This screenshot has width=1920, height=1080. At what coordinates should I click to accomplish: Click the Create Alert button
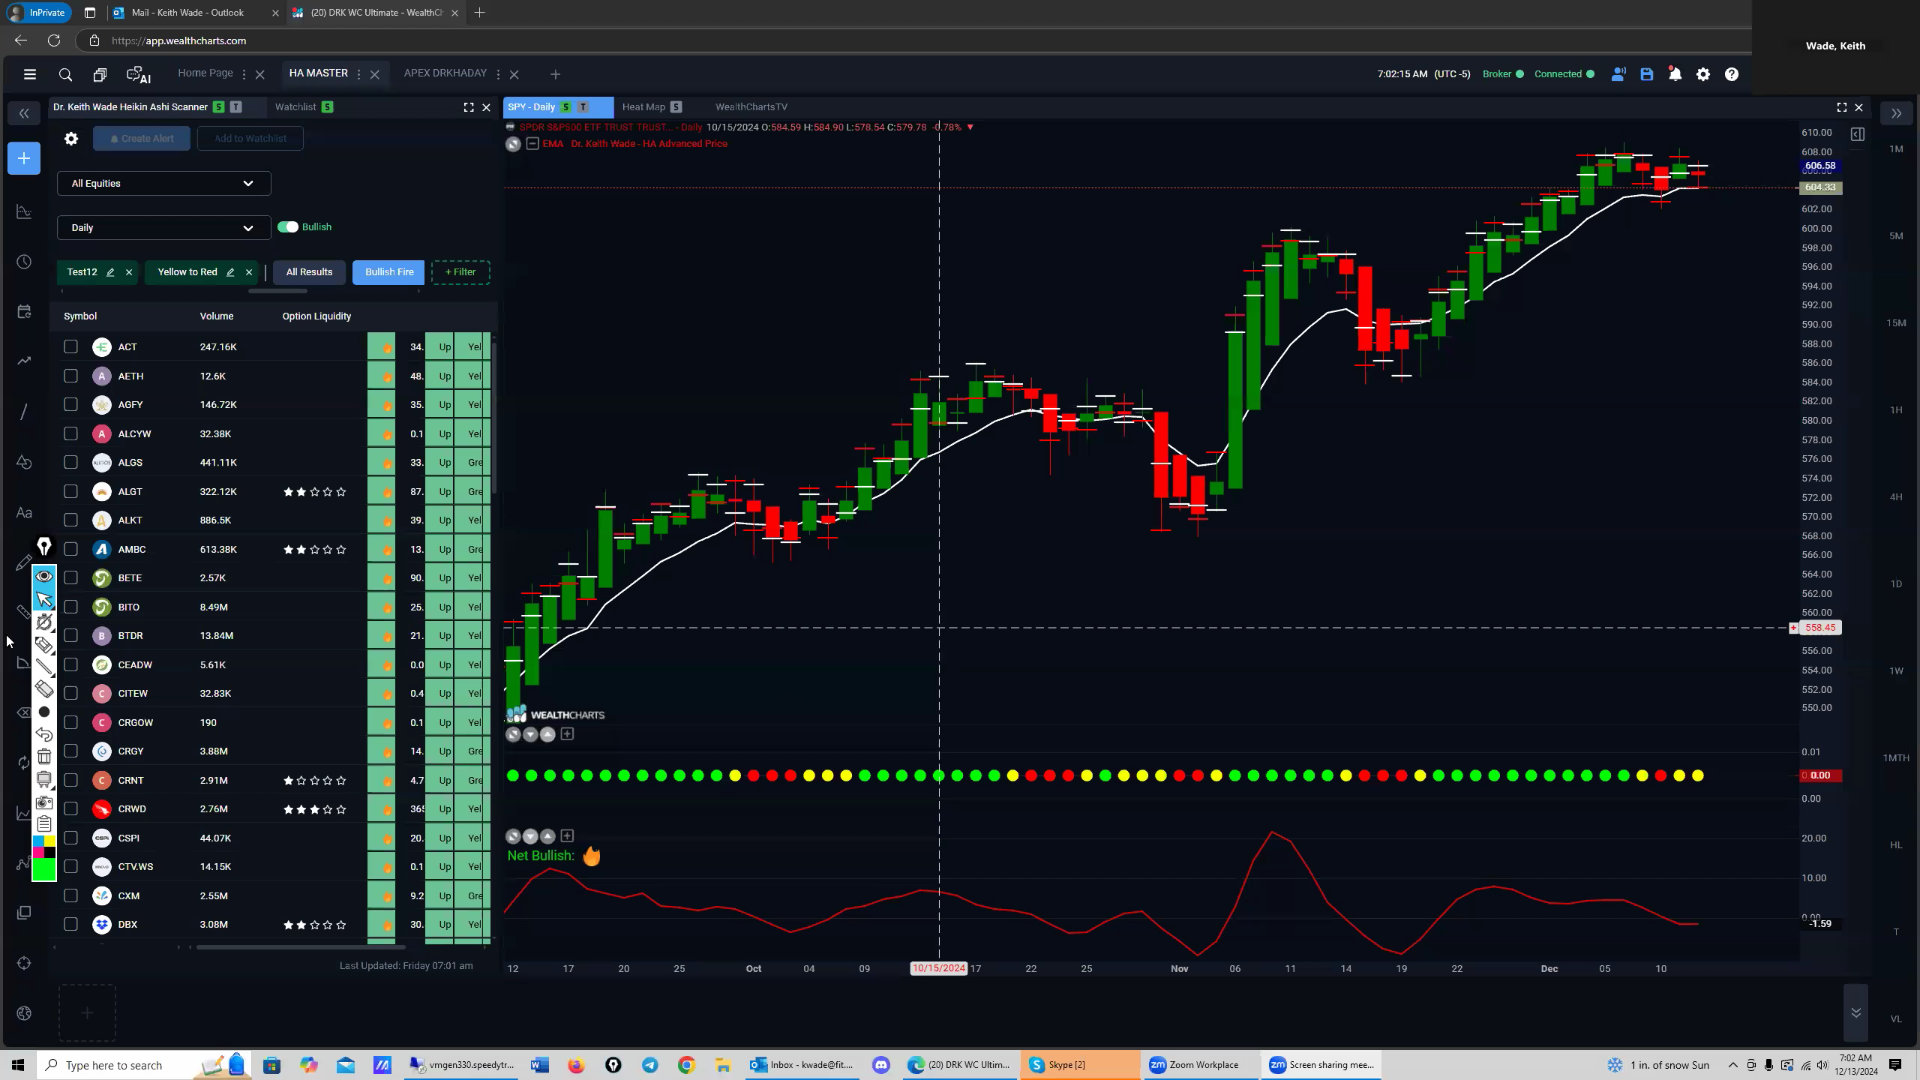pos(142,139)
